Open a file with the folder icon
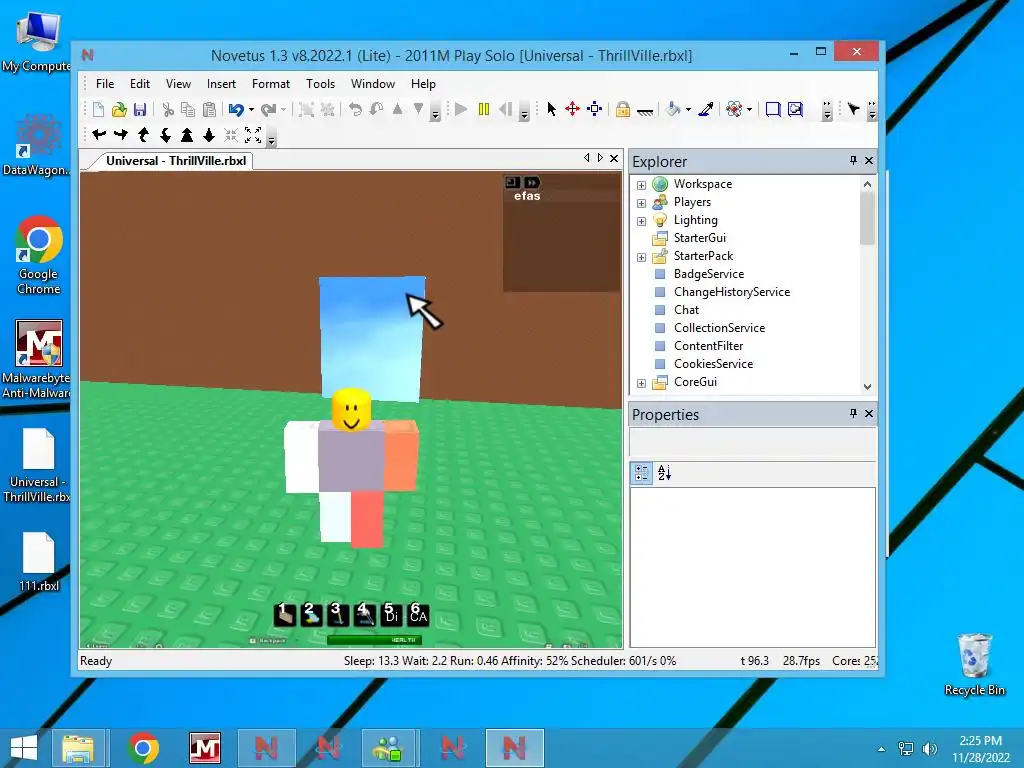Screen dimensions: 1024x768 pyautogui.click(x=119, y=109)
